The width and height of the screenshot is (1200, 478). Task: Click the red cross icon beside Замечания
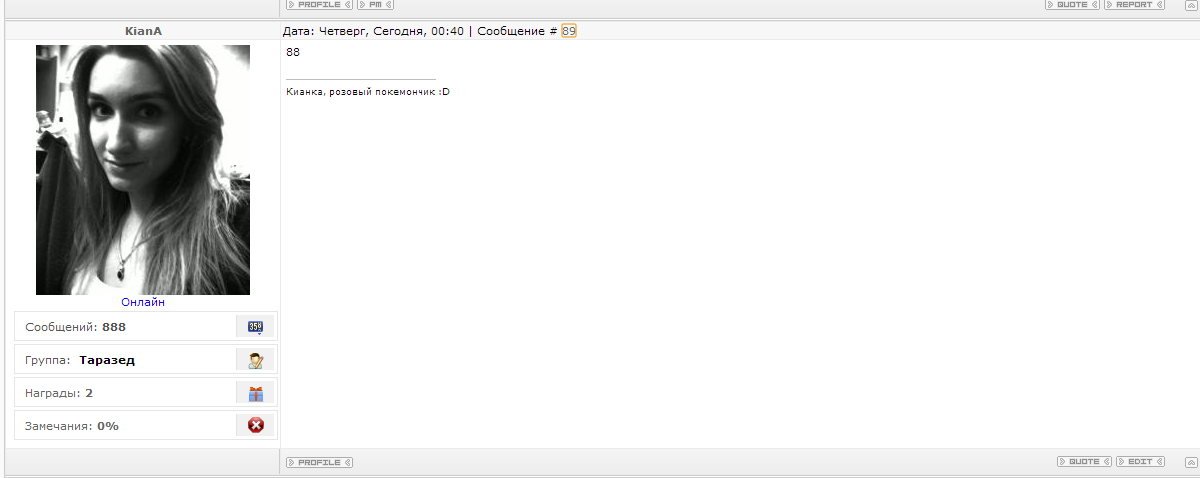[x=255, y=425]
